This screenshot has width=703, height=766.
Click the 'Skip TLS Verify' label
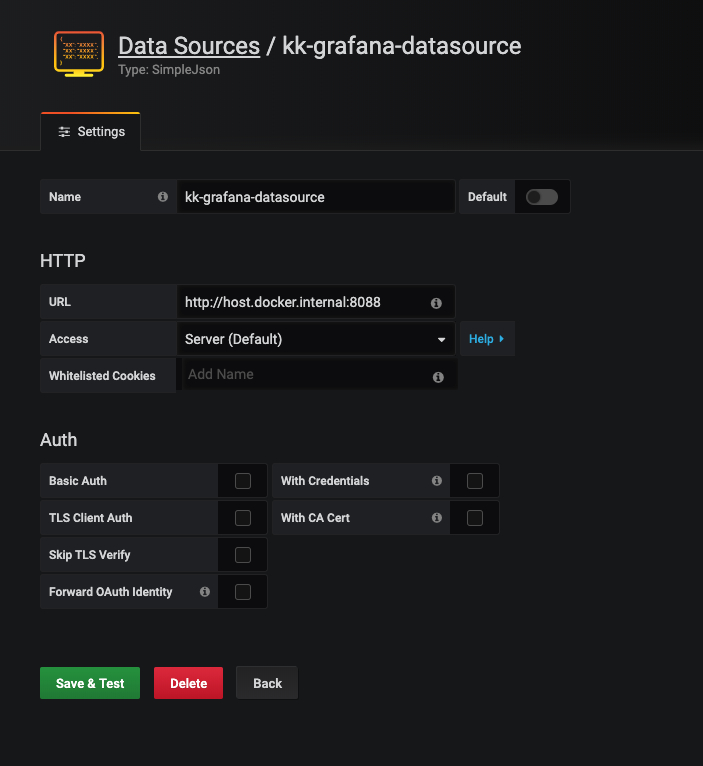(x=89, y=555)
